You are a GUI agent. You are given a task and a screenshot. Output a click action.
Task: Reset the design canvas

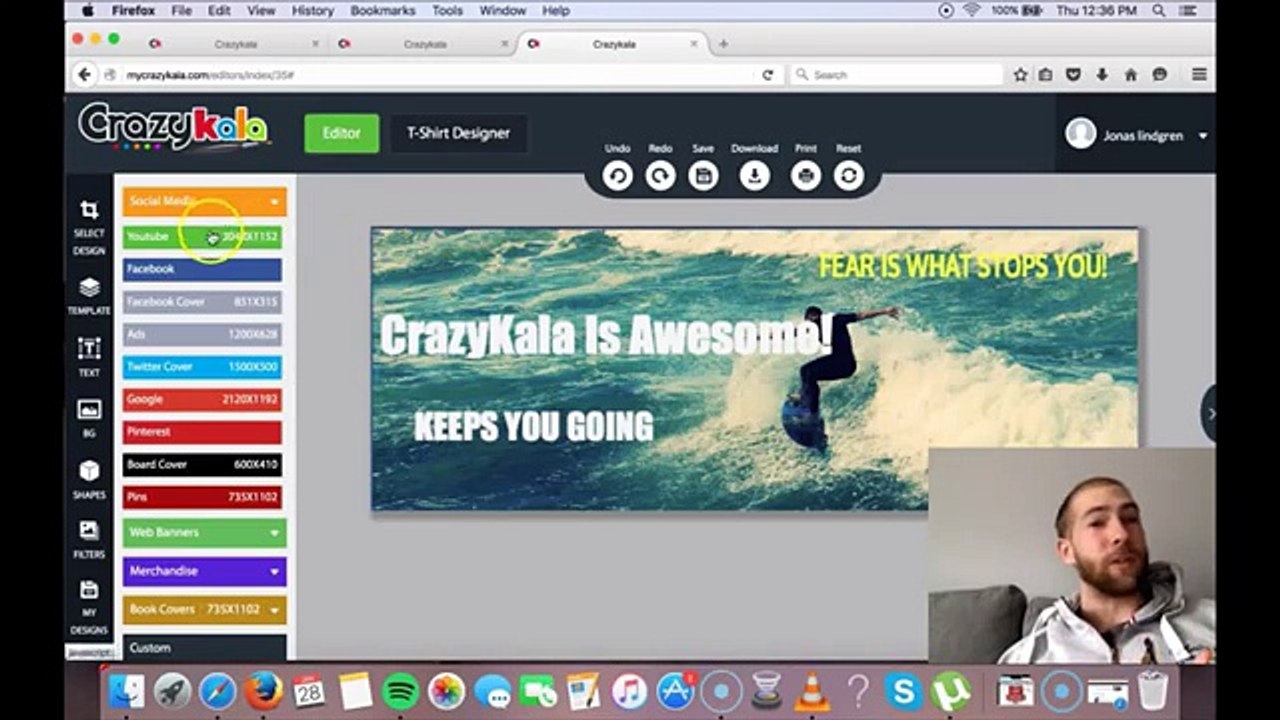[x=848, y=176]
